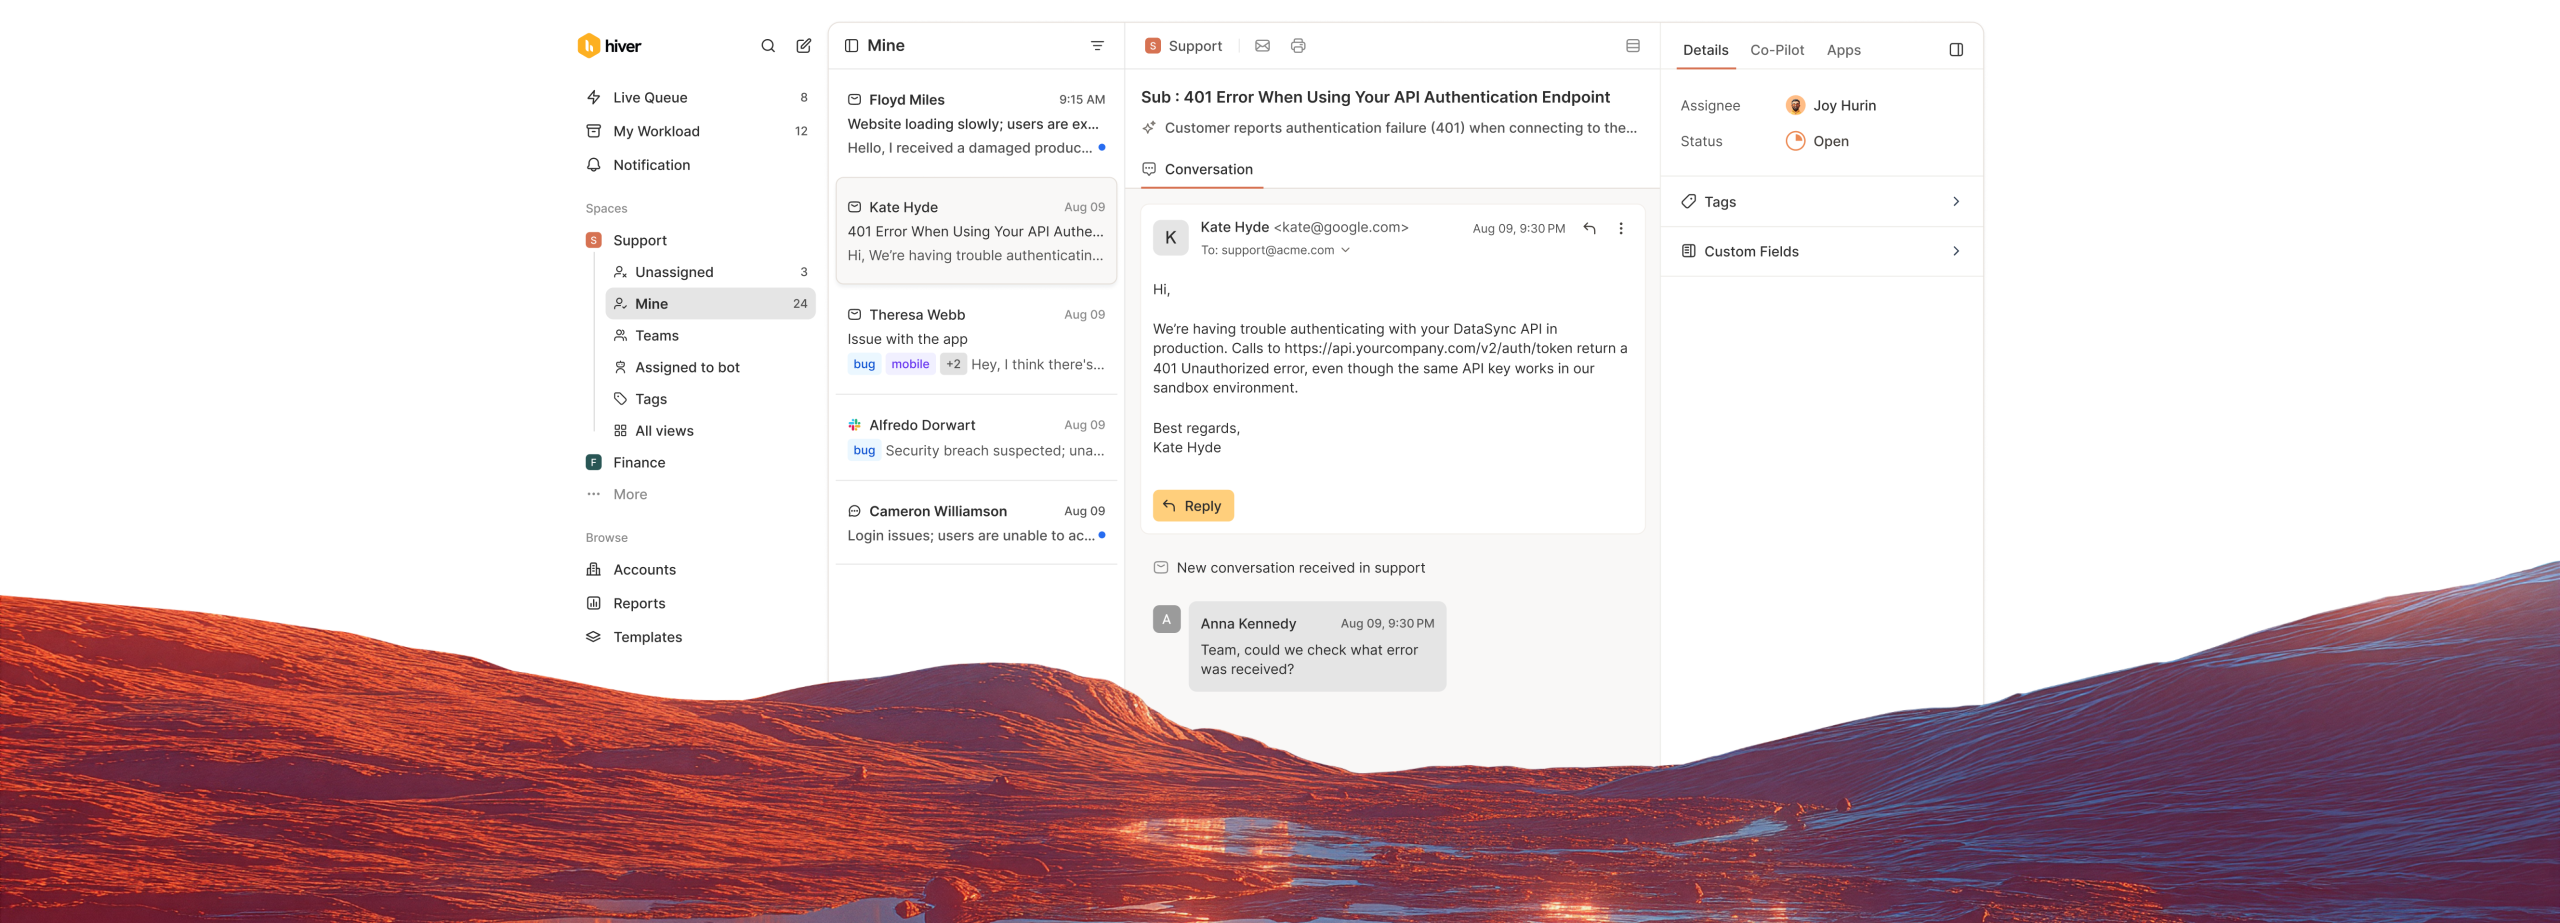The image size is (2560, 923).
Task: Expand the Custom Fields section
Action: (1956, 252)
